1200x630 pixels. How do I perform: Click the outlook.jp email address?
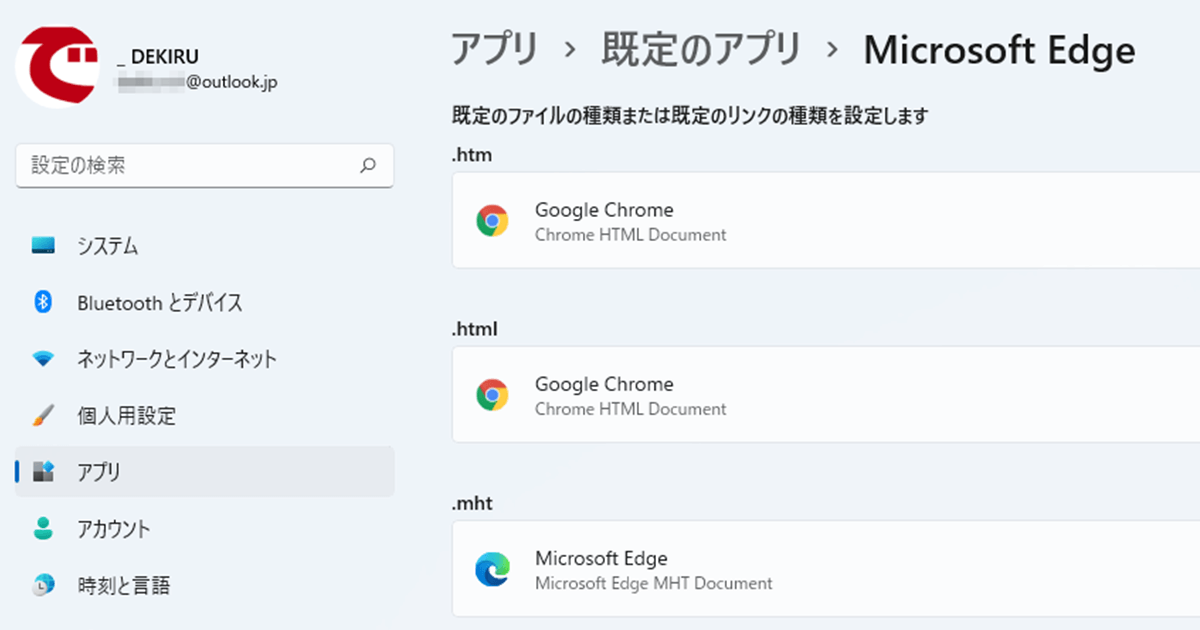coord(197,83)
